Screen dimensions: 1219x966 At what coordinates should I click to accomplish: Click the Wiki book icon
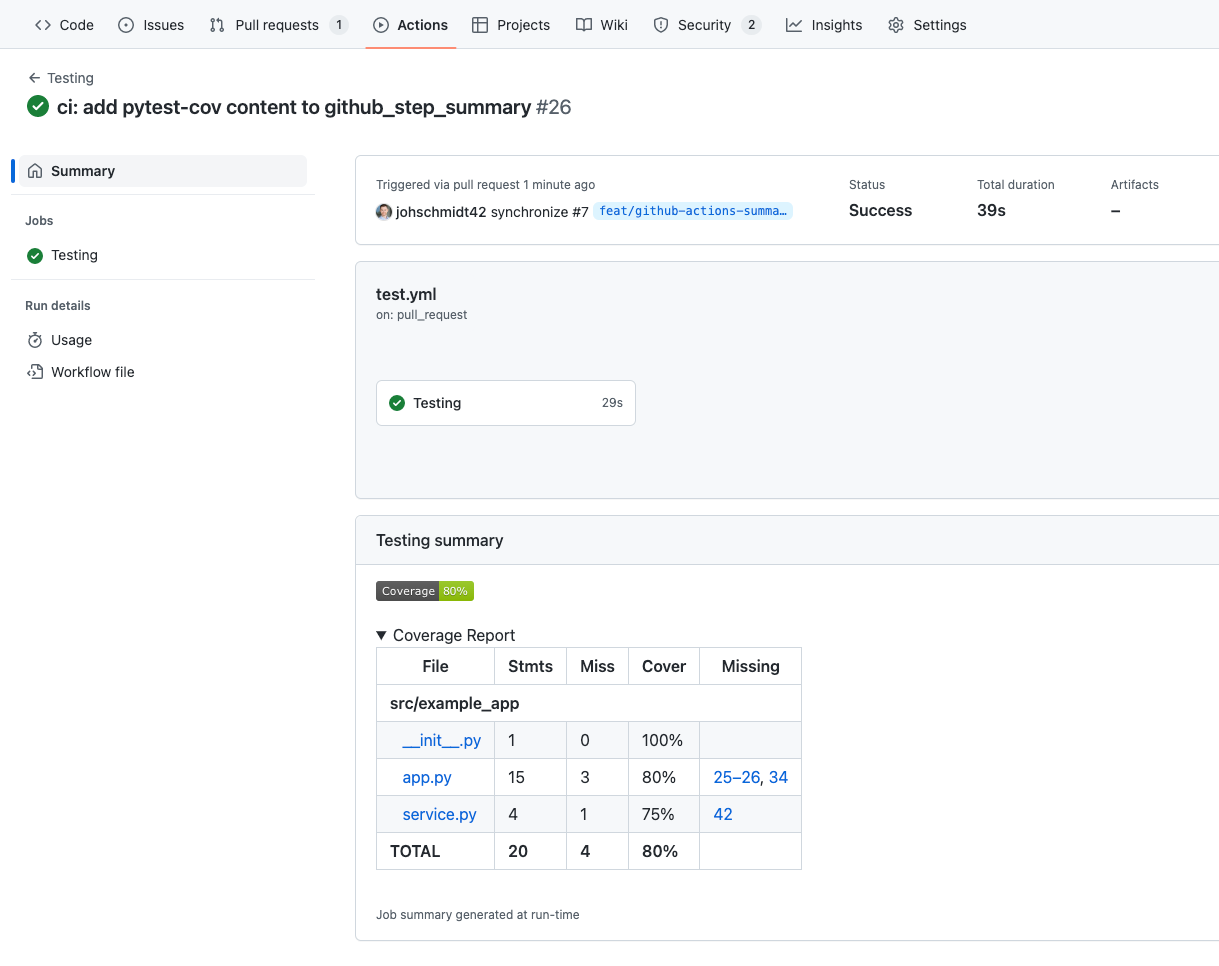(584, 25)
